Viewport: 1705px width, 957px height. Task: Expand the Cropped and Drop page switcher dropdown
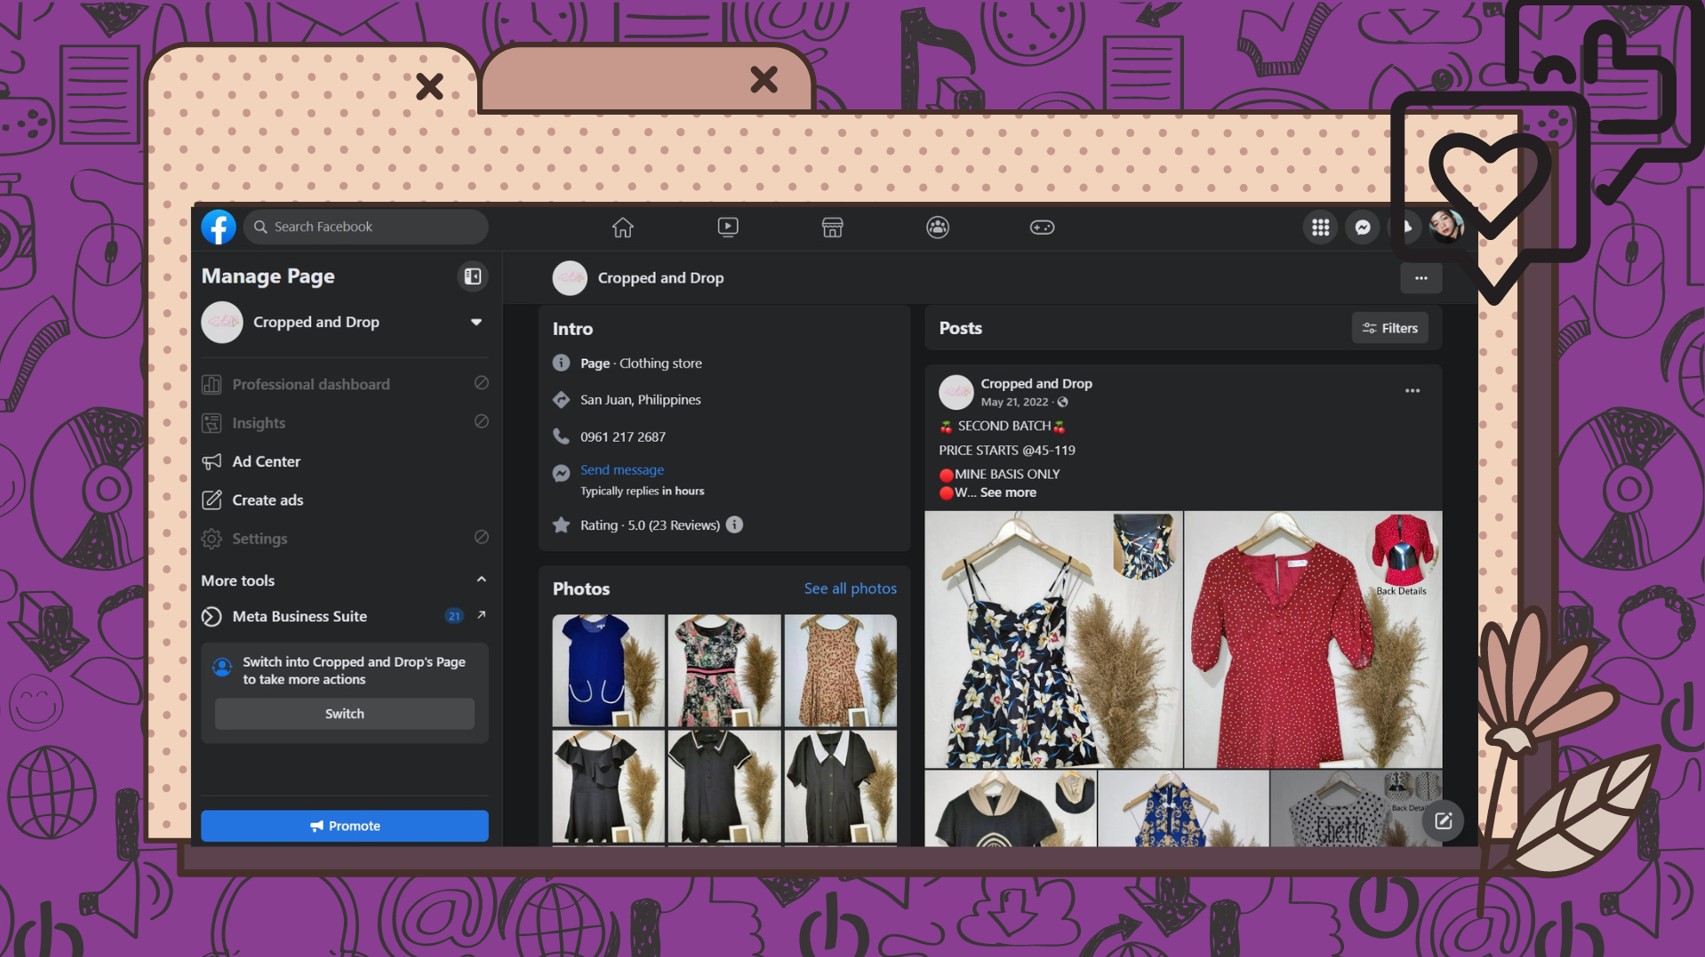[476, 322]
